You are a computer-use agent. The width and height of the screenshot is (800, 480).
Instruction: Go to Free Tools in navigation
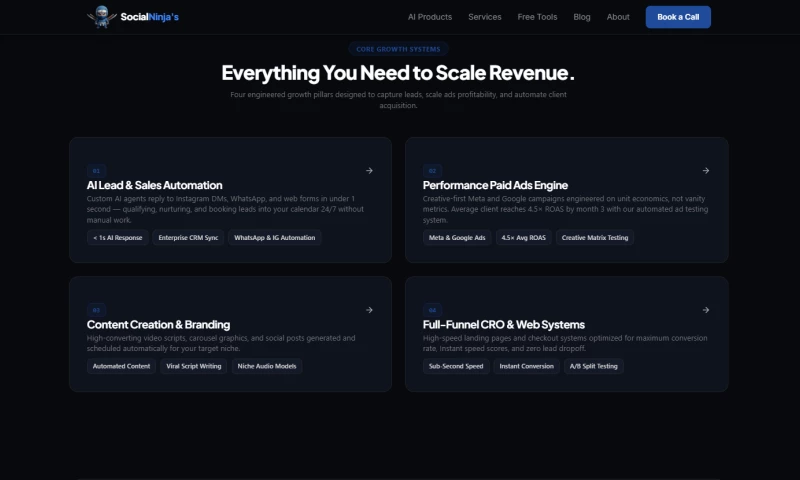(537, 17)
